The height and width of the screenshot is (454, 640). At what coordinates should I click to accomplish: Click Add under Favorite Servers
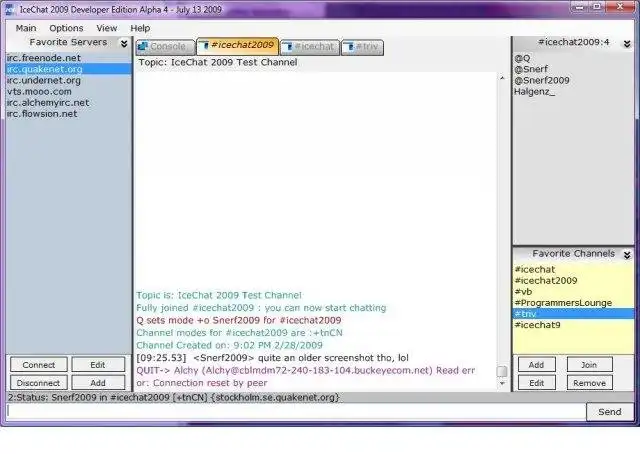(98, 383)
